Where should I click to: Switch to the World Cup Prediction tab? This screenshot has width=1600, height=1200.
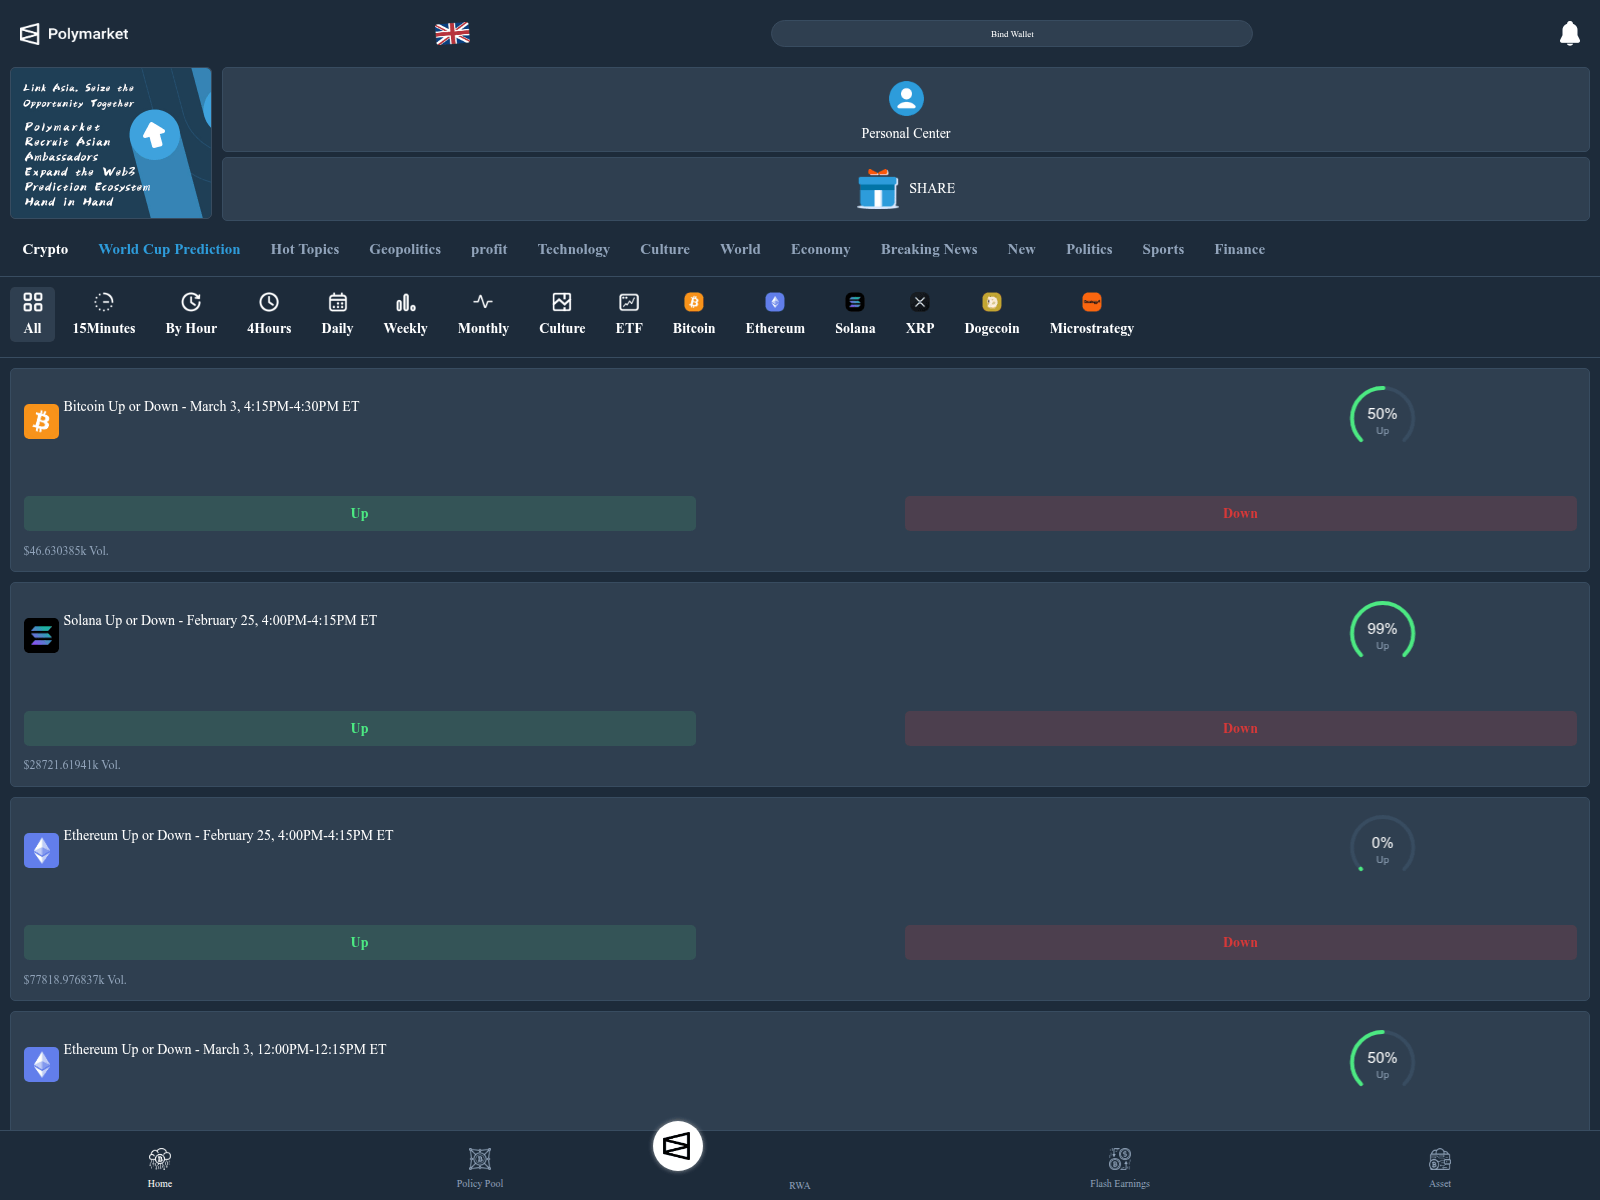(x=168, y=249)
